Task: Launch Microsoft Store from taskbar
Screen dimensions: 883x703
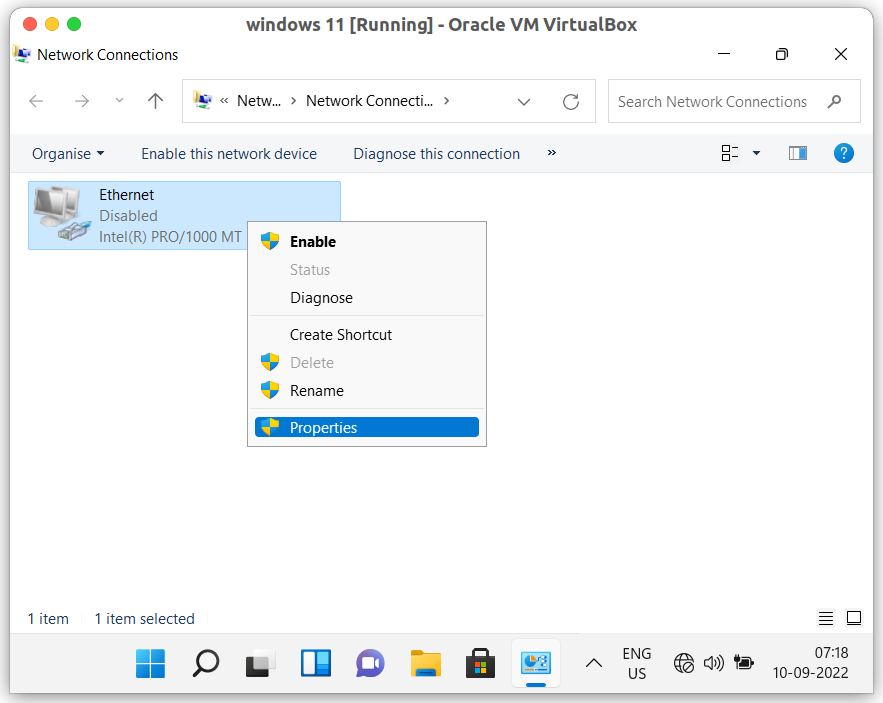Action: (481, 663)
